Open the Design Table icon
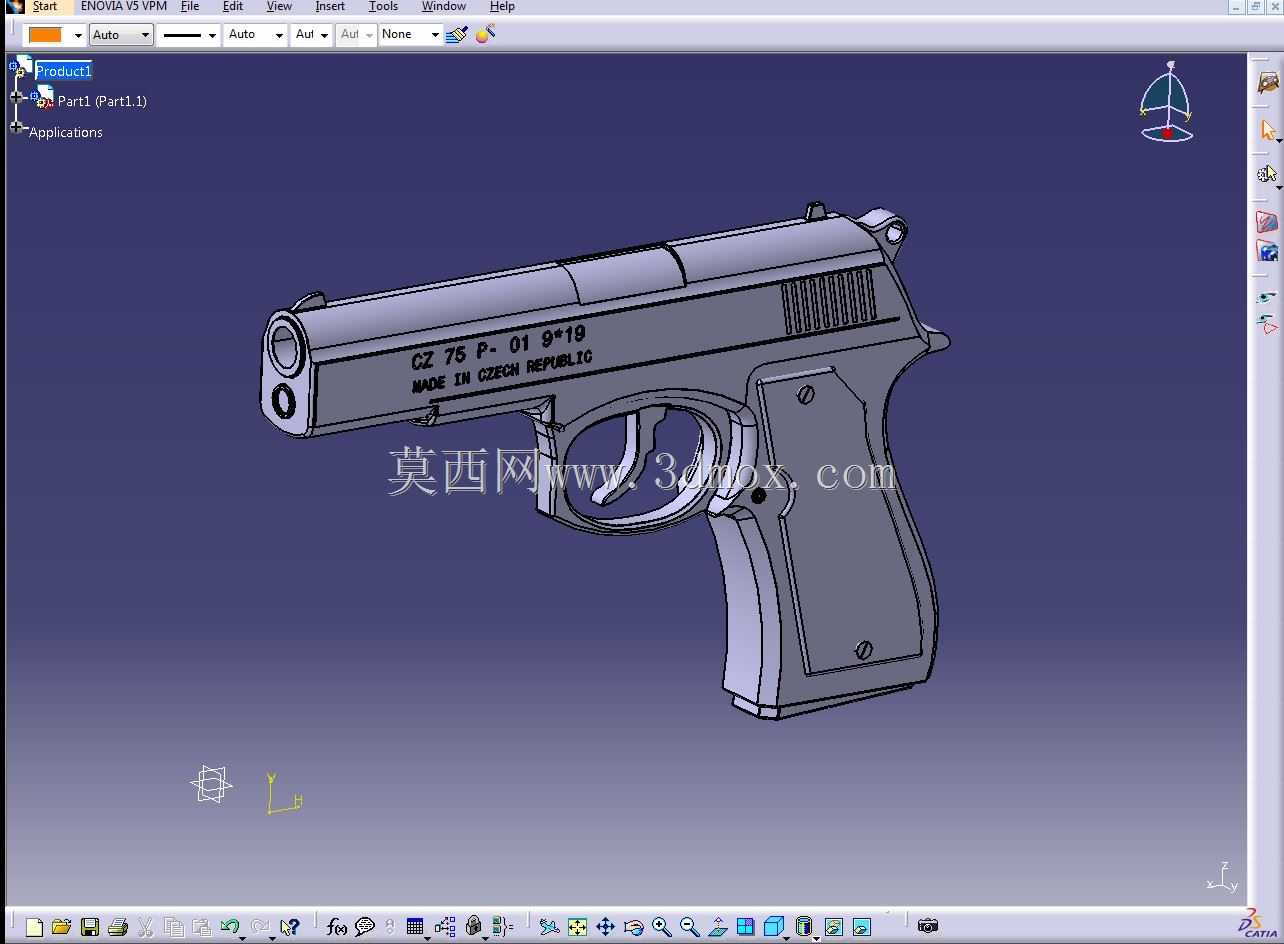 pos(415,927)
